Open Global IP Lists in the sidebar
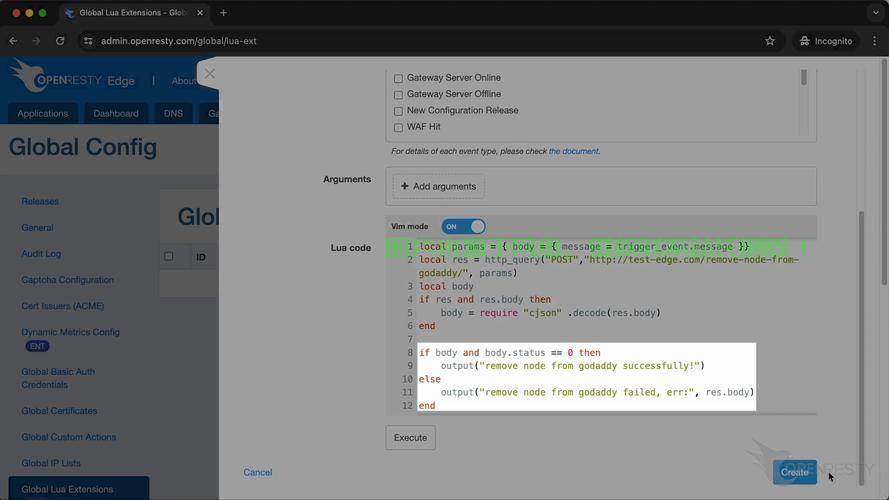Image resolution: width=889 pixels, height=500 pixels. [x=50, y=463]
